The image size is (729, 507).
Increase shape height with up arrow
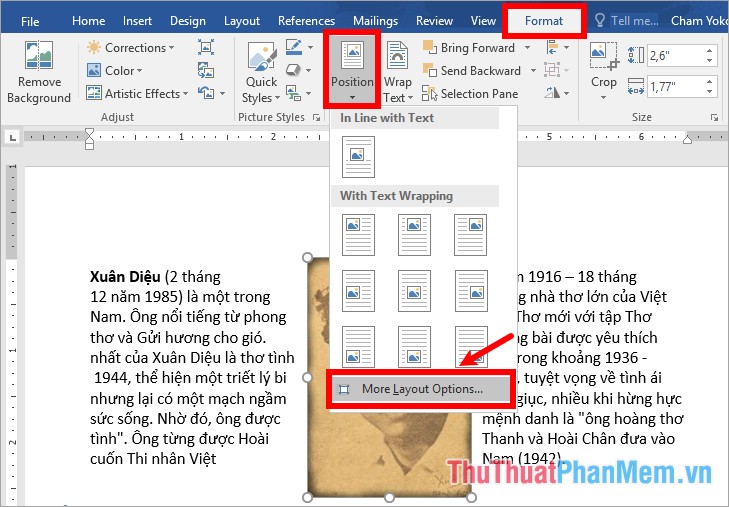pyautogui.click(x=710, y=51)
